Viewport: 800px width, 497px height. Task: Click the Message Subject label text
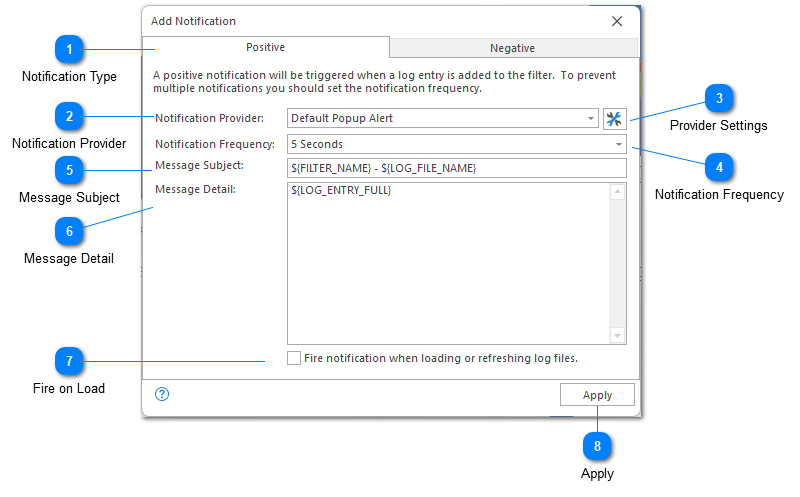click(199, 165)
